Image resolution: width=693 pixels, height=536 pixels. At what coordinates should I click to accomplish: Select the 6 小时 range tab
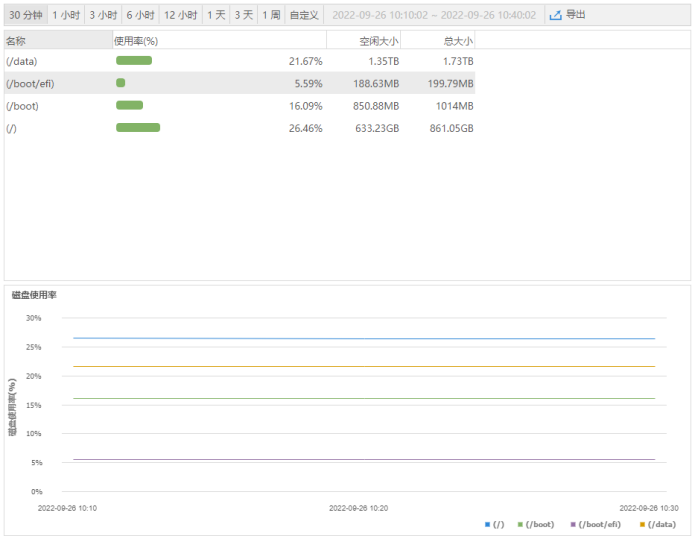(x=140, y=15)
